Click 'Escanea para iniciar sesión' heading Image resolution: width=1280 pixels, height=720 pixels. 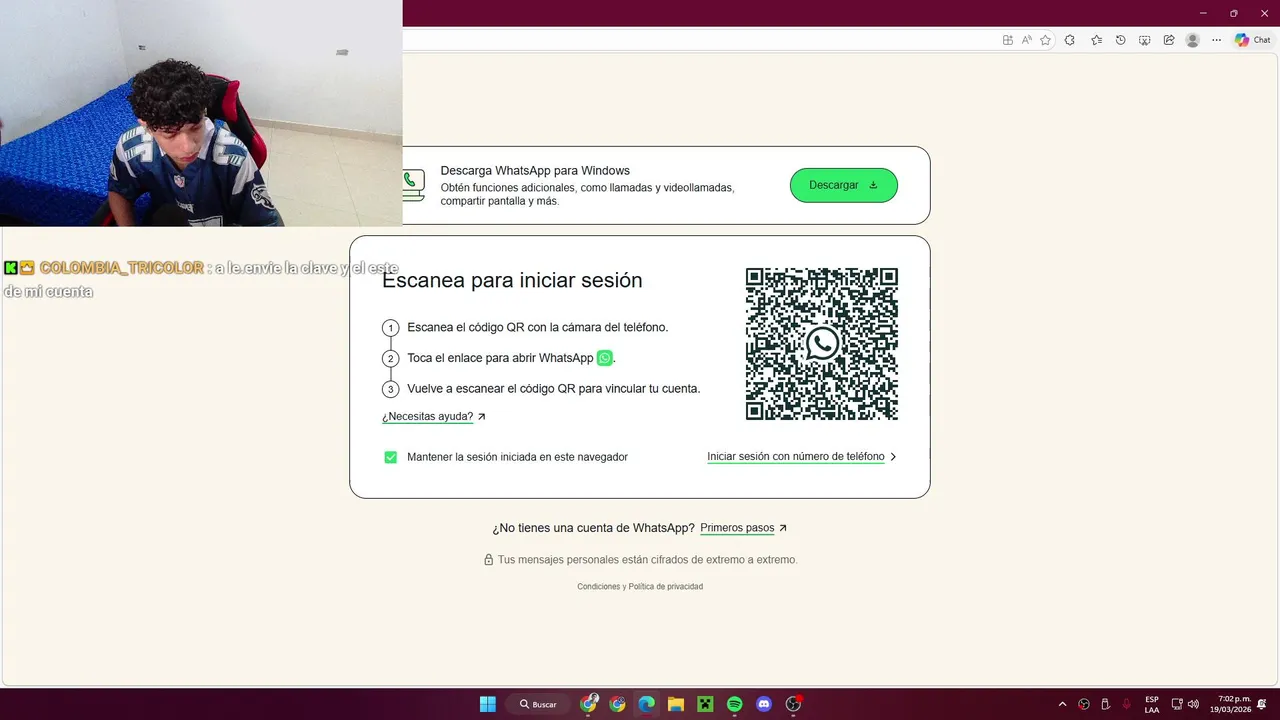pos(512,281)
